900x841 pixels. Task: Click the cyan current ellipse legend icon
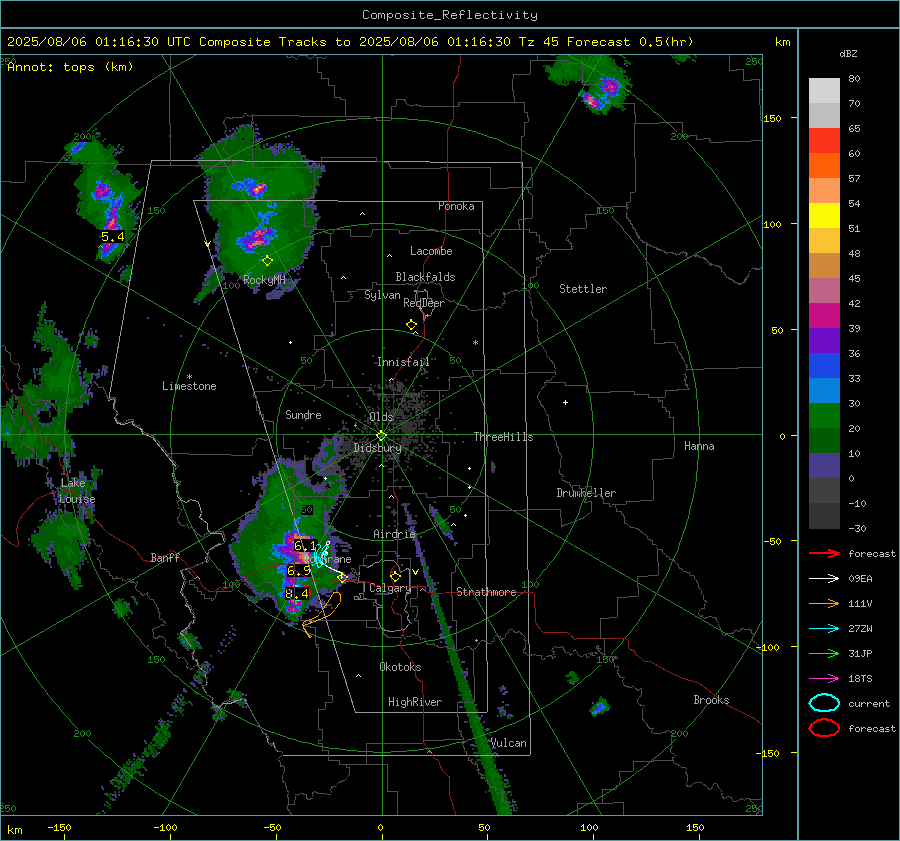824,703
